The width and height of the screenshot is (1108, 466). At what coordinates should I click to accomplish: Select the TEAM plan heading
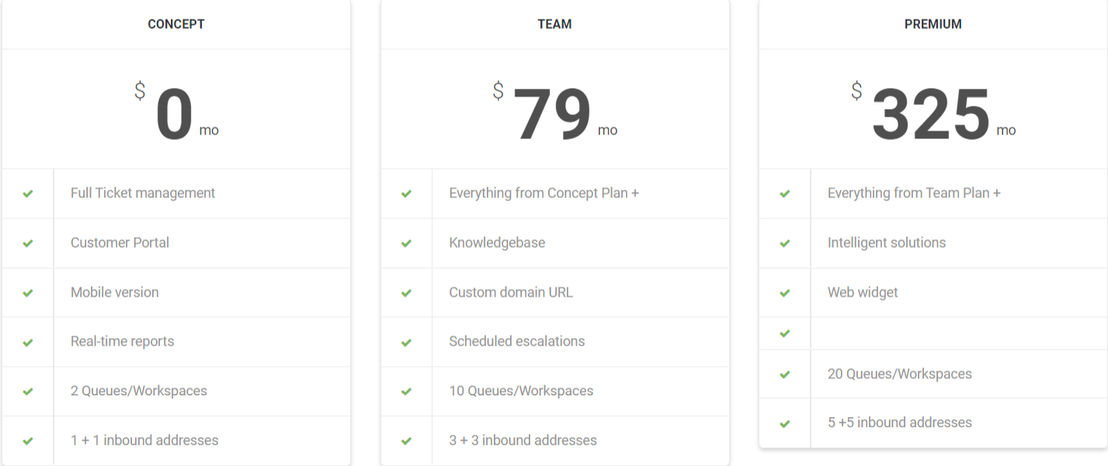[555, 24]
